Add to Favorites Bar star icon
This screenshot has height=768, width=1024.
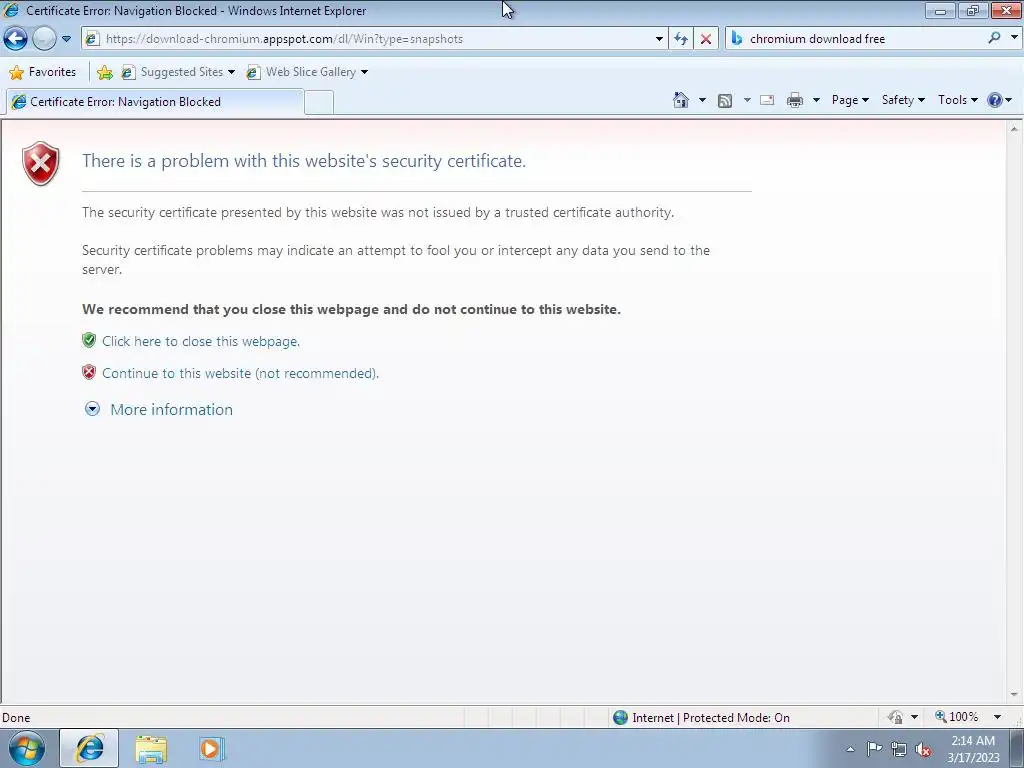[104, 72]
